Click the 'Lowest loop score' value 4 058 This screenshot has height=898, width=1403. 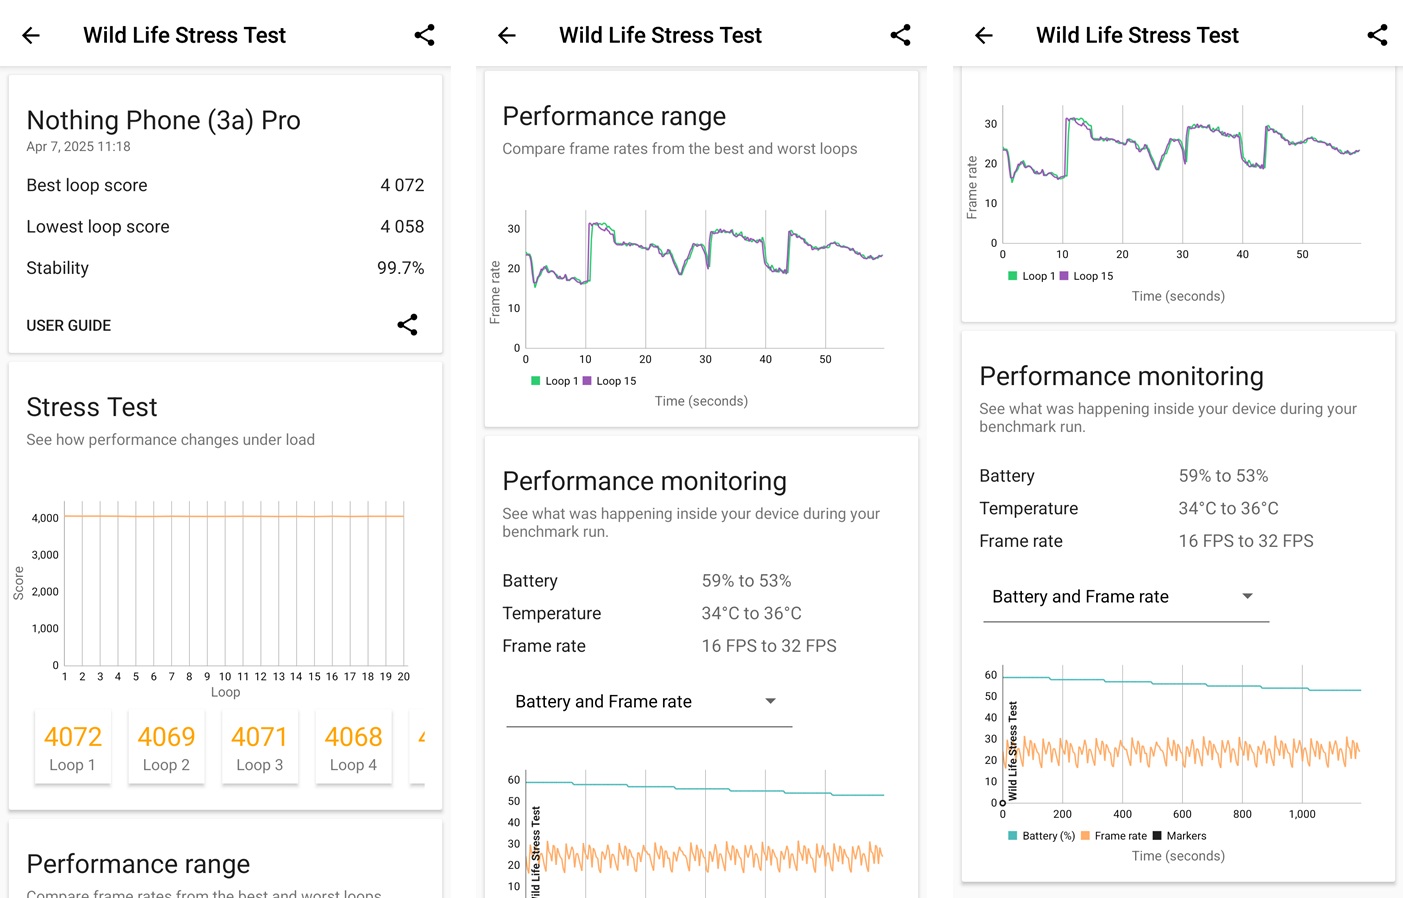click(402, 227)
